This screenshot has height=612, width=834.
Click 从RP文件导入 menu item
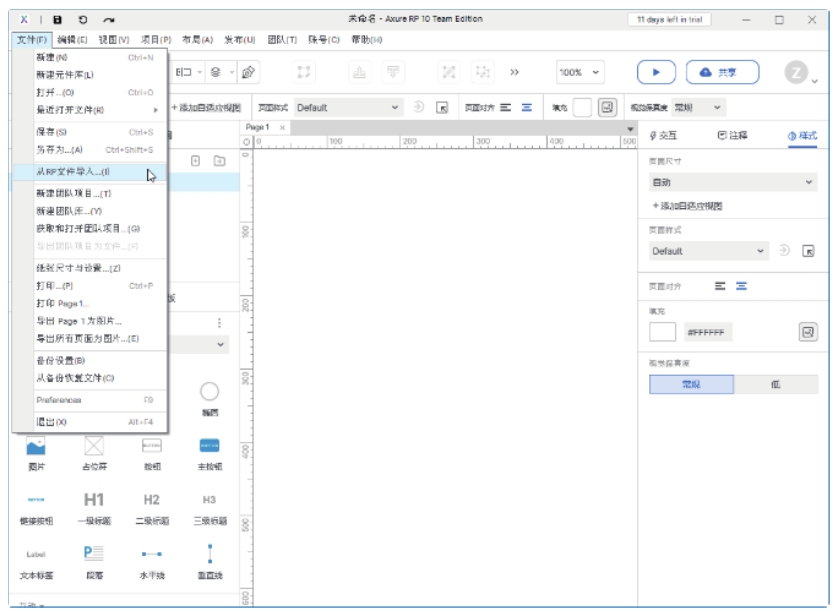click(x=73, y=172)
